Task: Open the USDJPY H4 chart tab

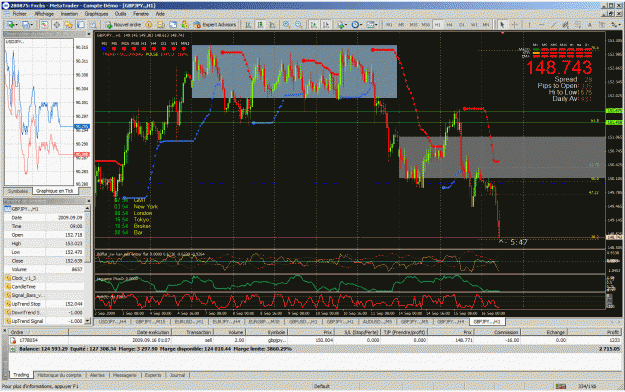Action: pyautogui.click(x=113, y=321)
